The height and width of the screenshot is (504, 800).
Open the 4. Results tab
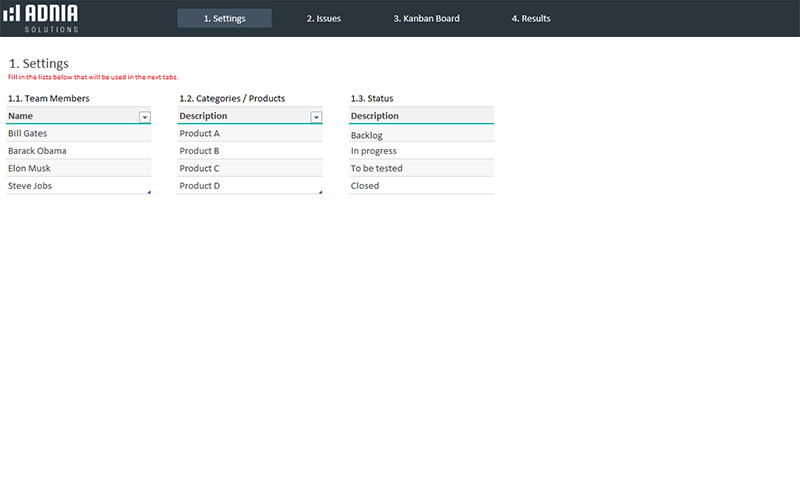pyautogui.click(x=531, y=18)
